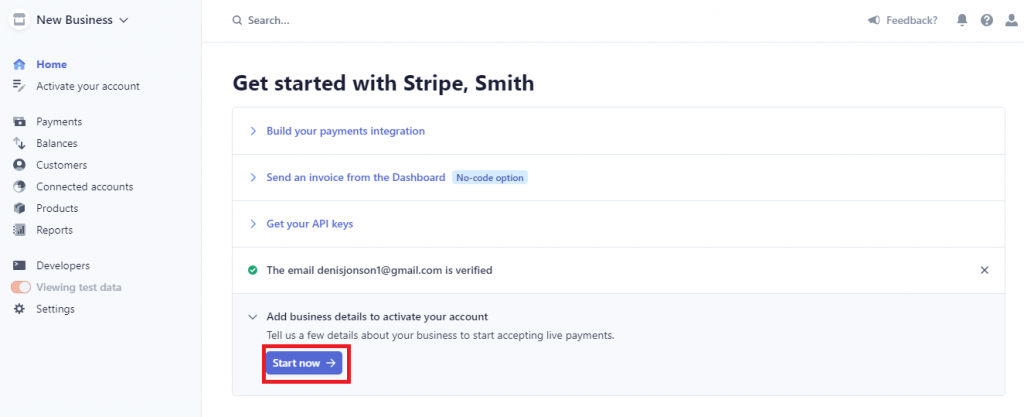The image size is (1024, 417).
Task: Click the Balances arrows icon
Action: [20, 144]
